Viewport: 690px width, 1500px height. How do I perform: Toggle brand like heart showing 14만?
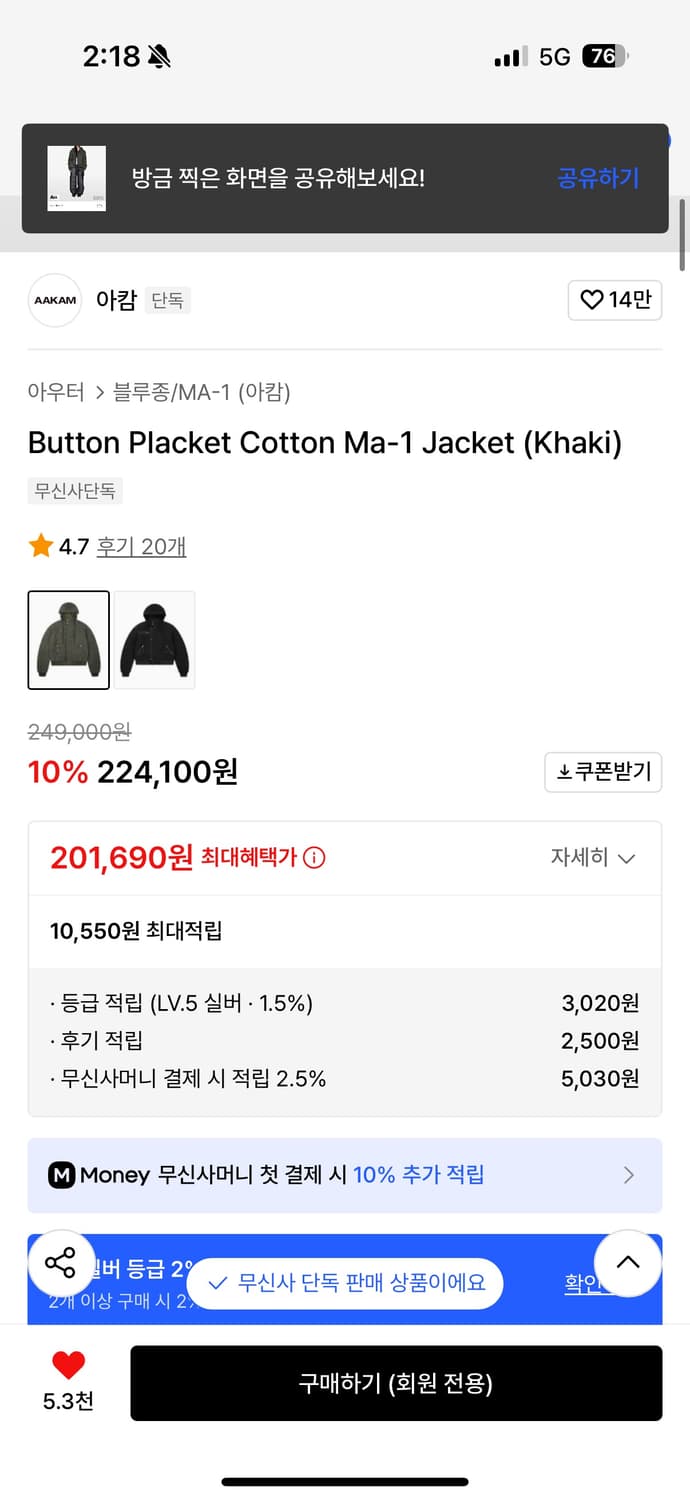[x=615, y=300]
